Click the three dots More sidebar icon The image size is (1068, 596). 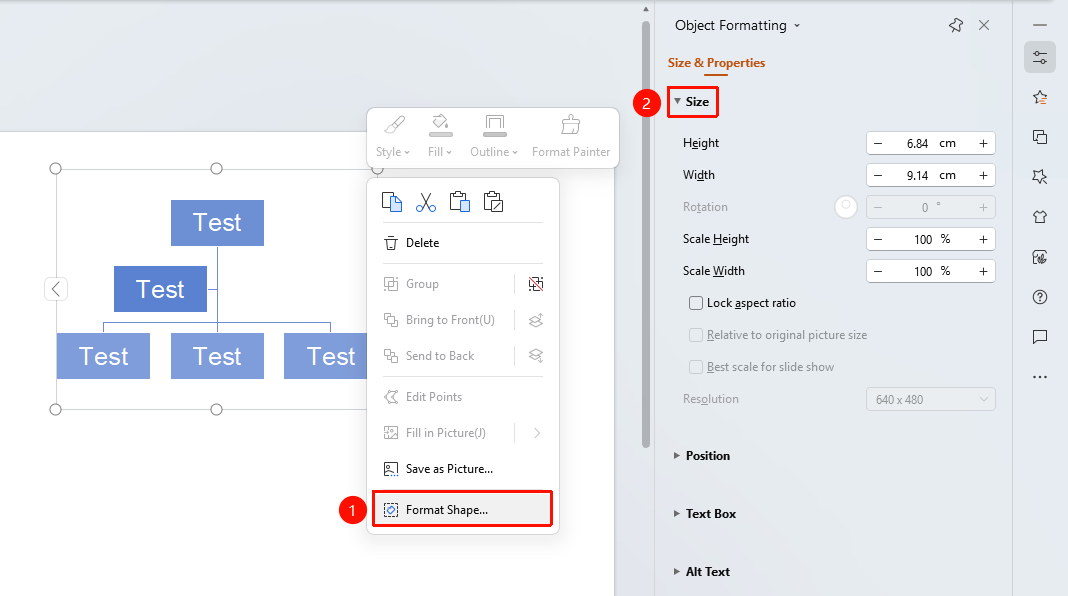(x=1040, y=377)
